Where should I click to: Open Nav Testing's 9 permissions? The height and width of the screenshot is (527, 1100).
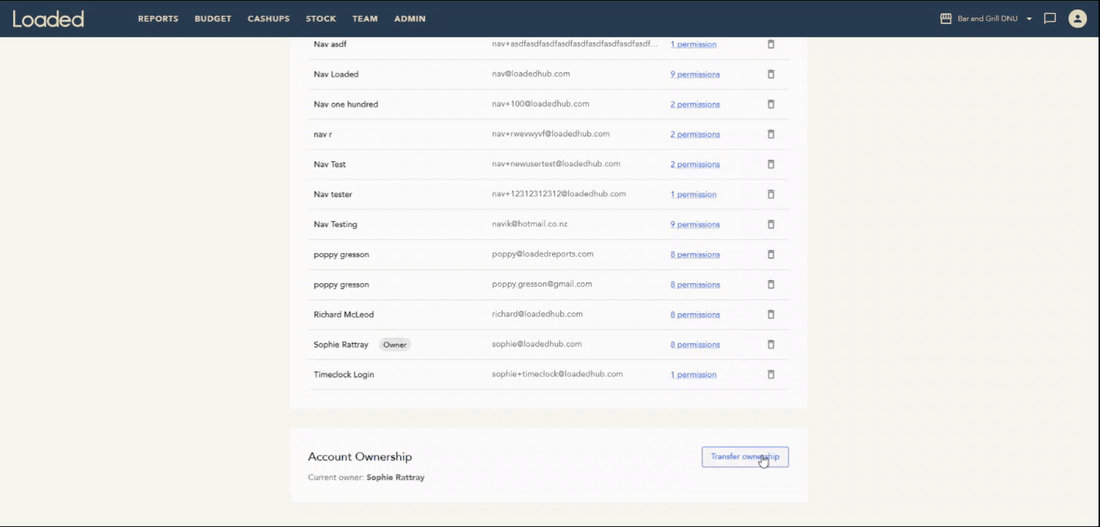pyautogui.click(x=695, y=225)
